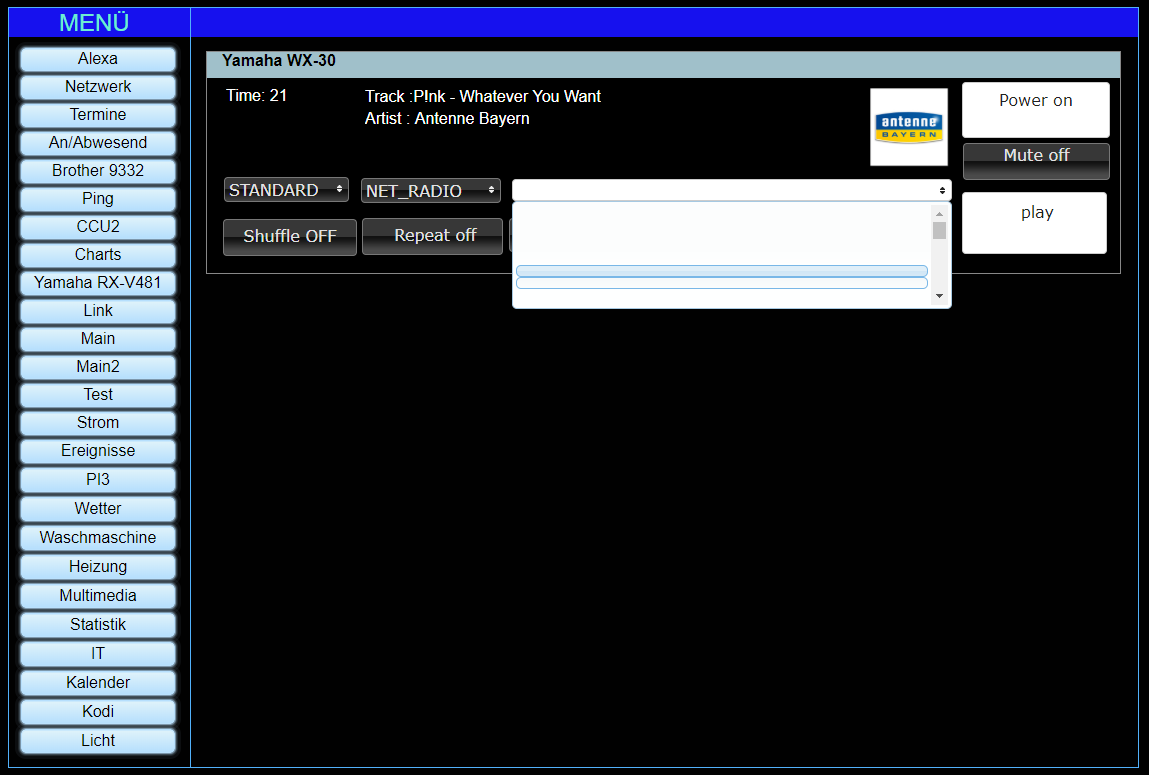Screen dimensions: 1149x775
Task: Click the 'Artist : Antenne Bayern' text
Action: point(447,119)
